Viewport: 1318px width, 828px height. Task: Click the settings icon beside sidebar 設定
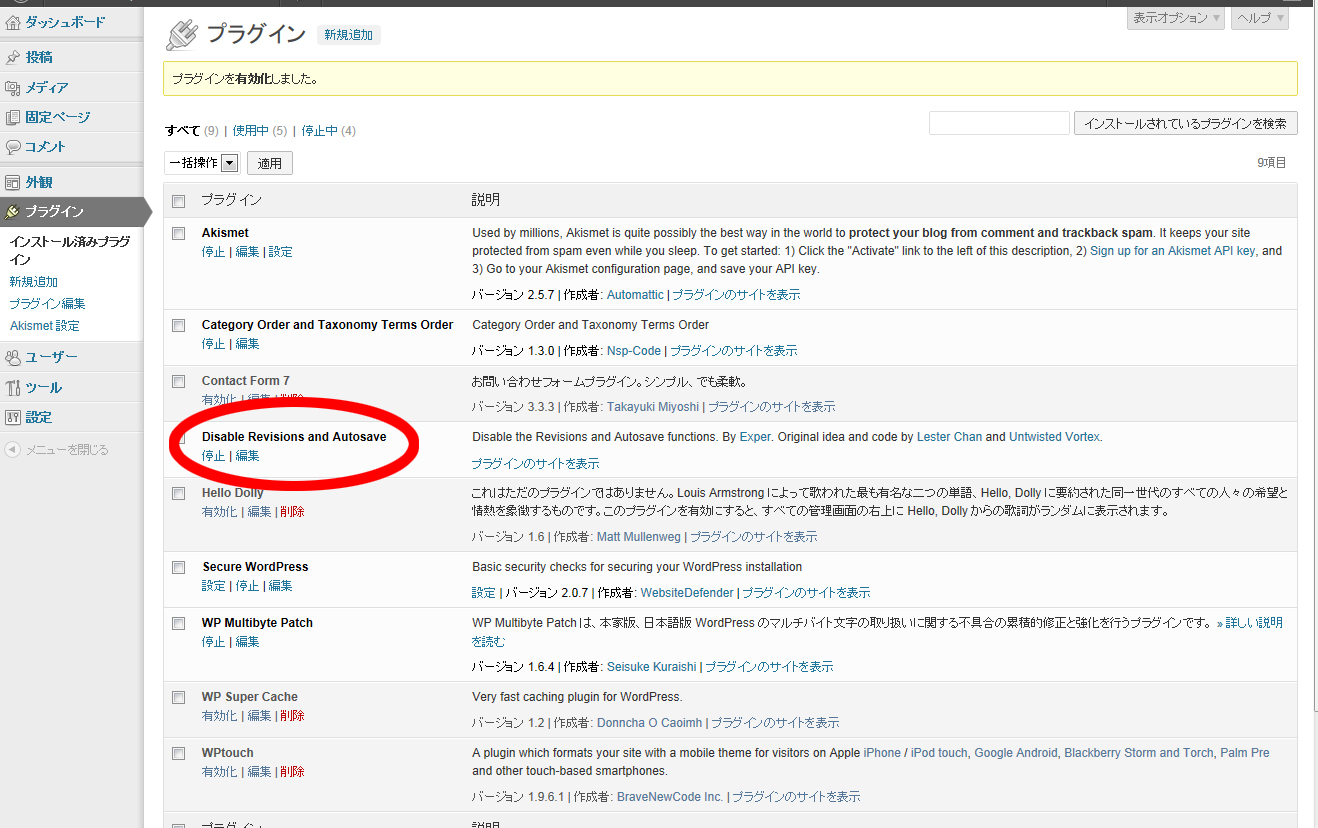coord(13,417)
